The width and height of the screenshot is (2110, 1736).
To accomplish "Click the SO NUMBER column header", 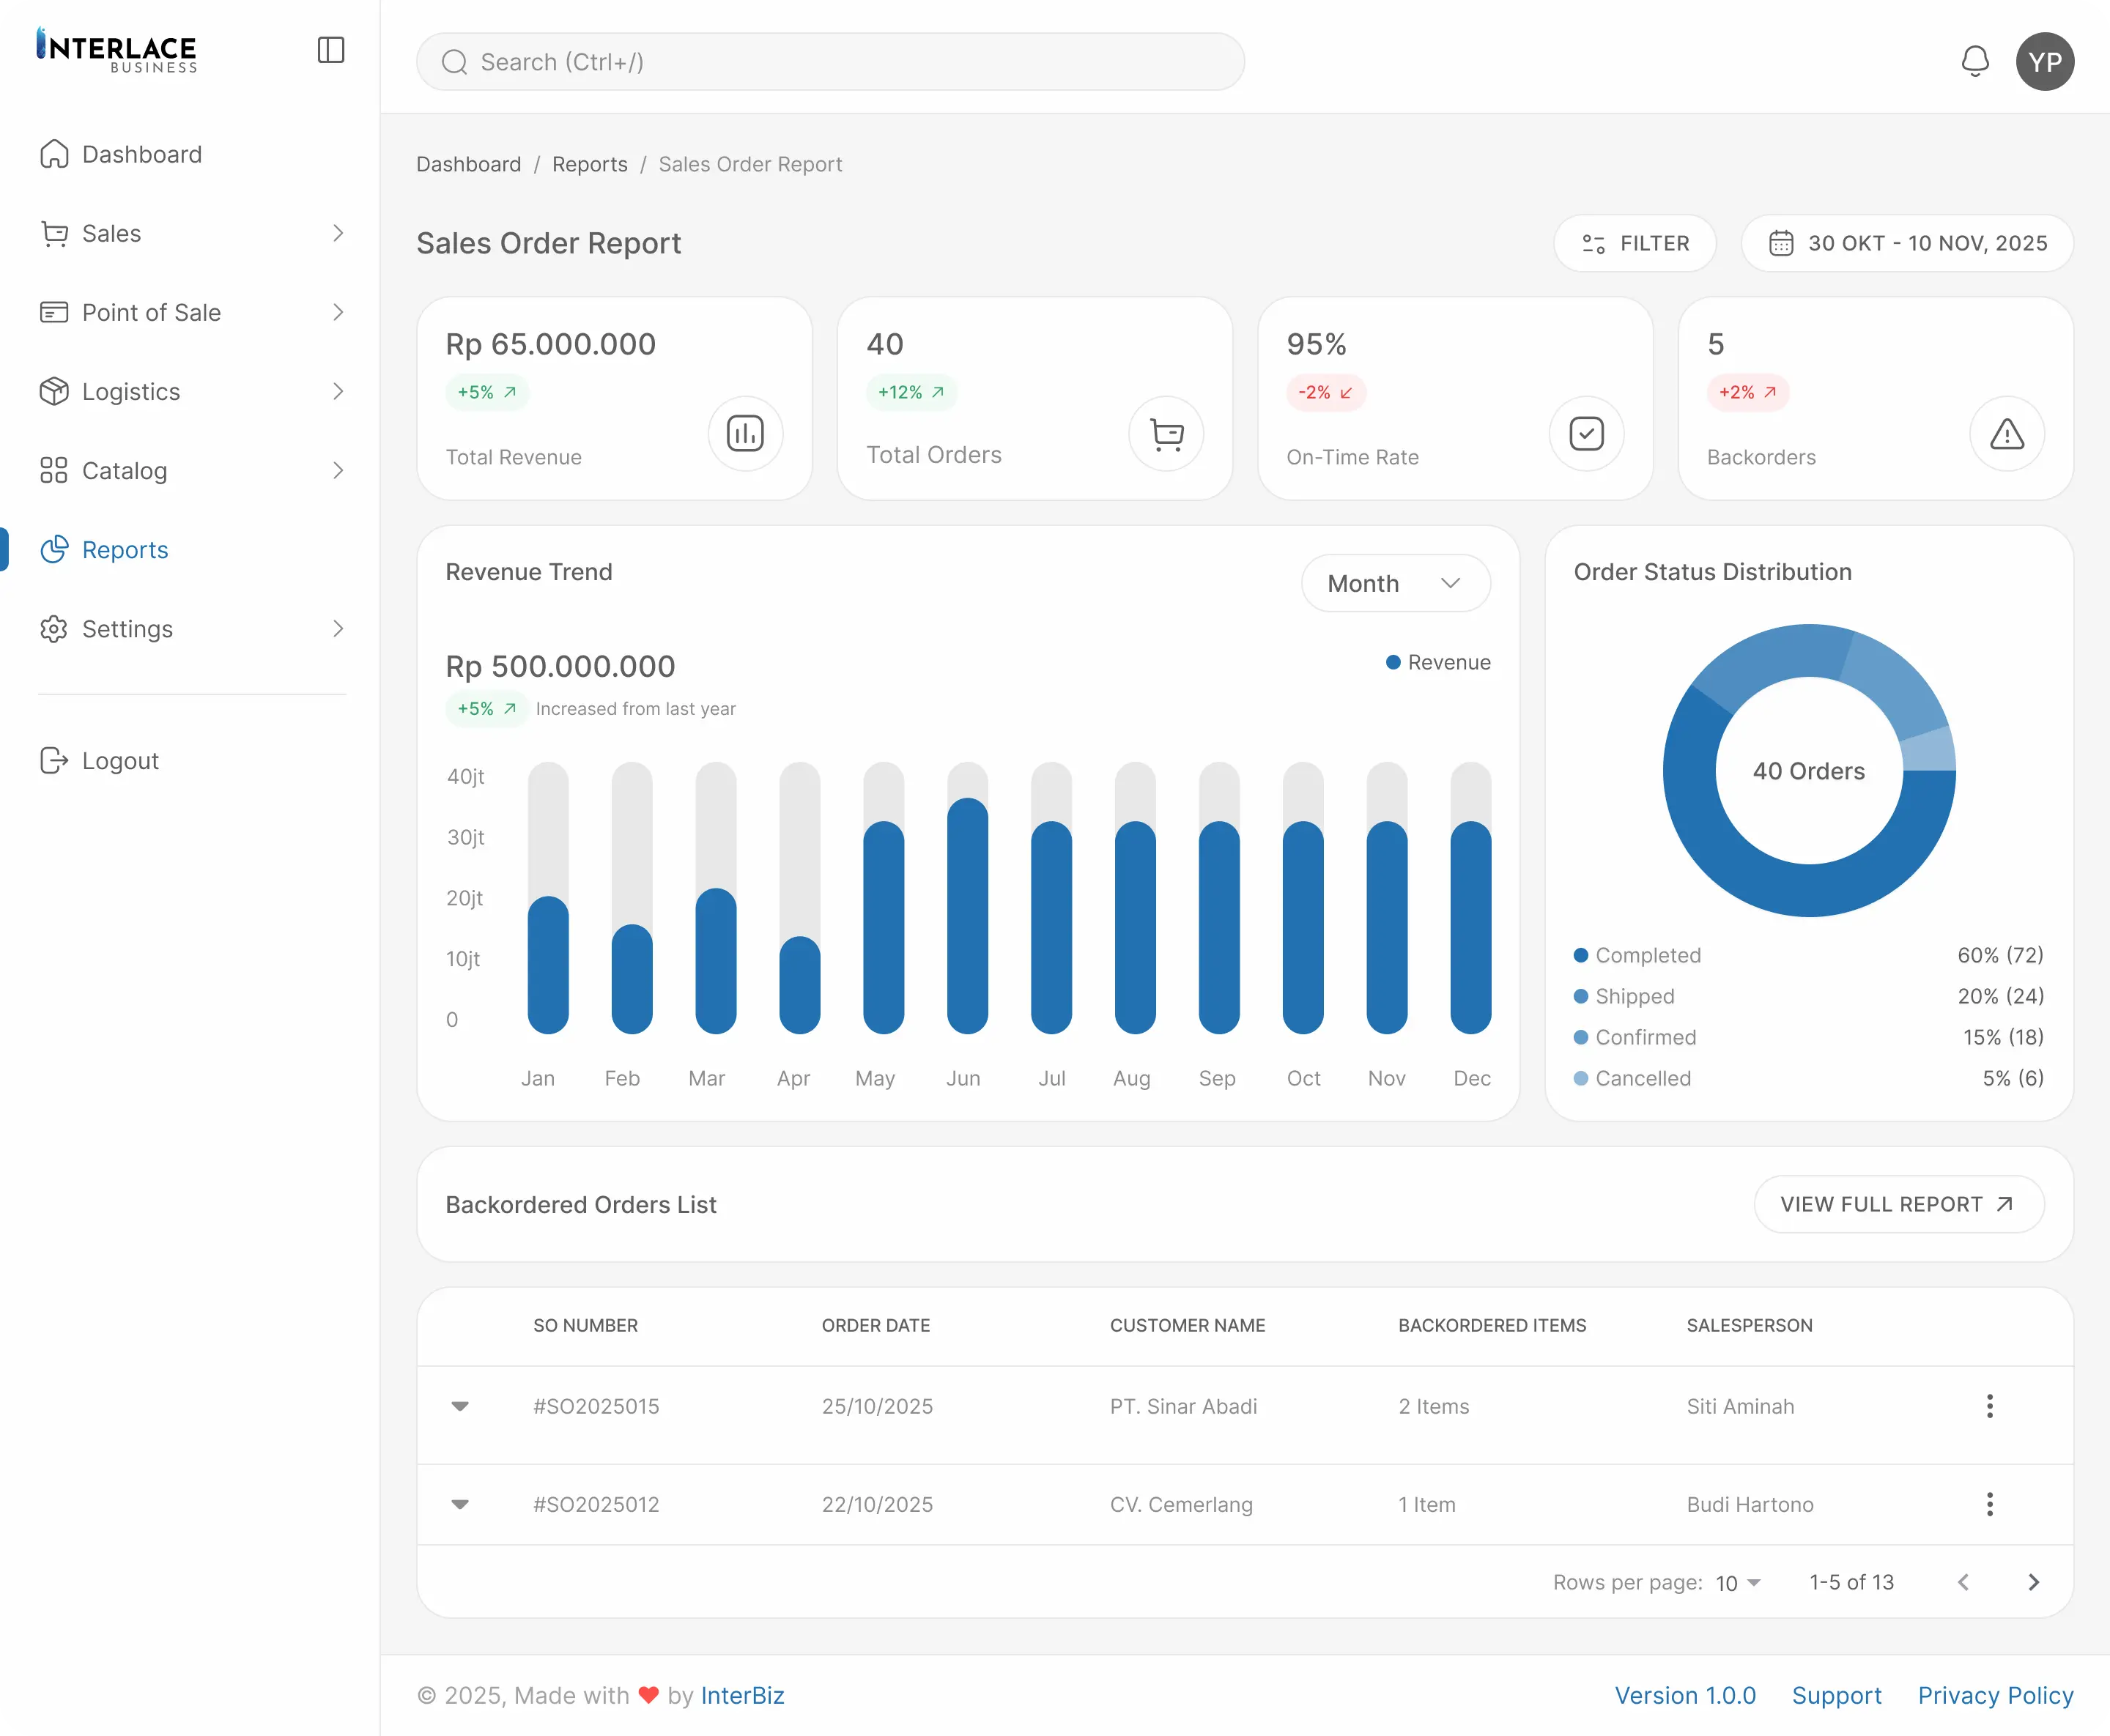I will (x=585, y=1325).
